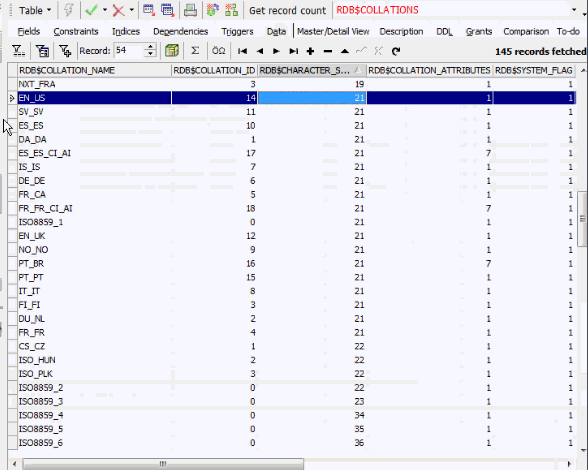Sort by RDB$COLLATION_NAME column header
The width and height of the screenshot is (588, 470).
click(94, 70)
